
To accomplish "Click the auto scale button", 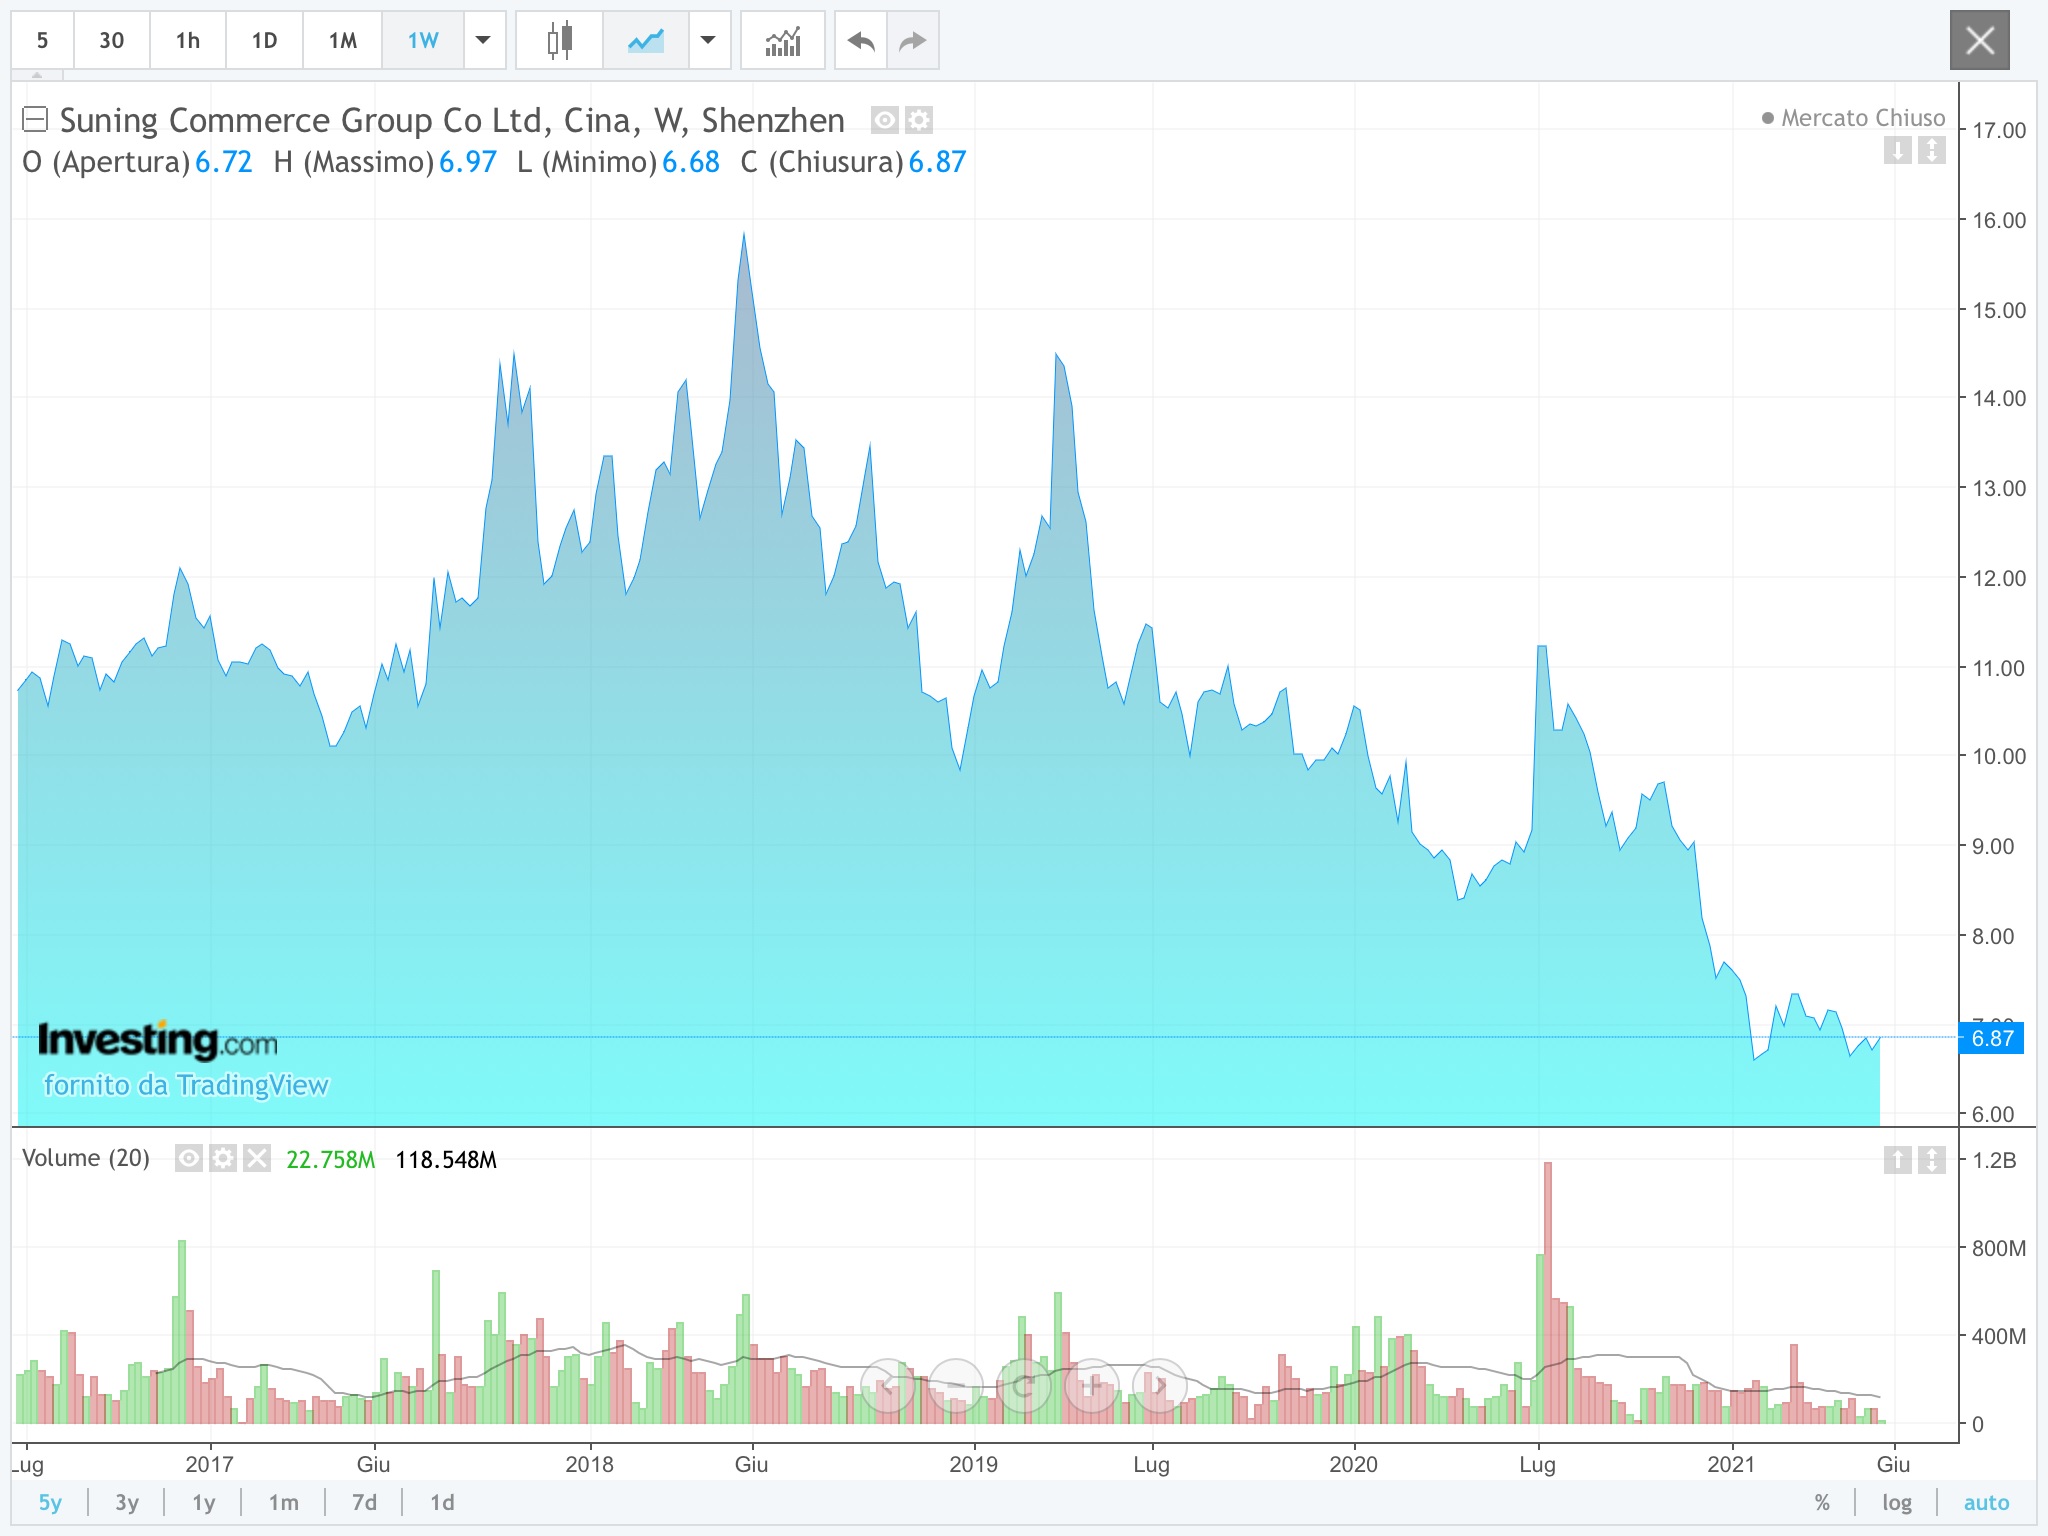I will pos(1985,1502).
